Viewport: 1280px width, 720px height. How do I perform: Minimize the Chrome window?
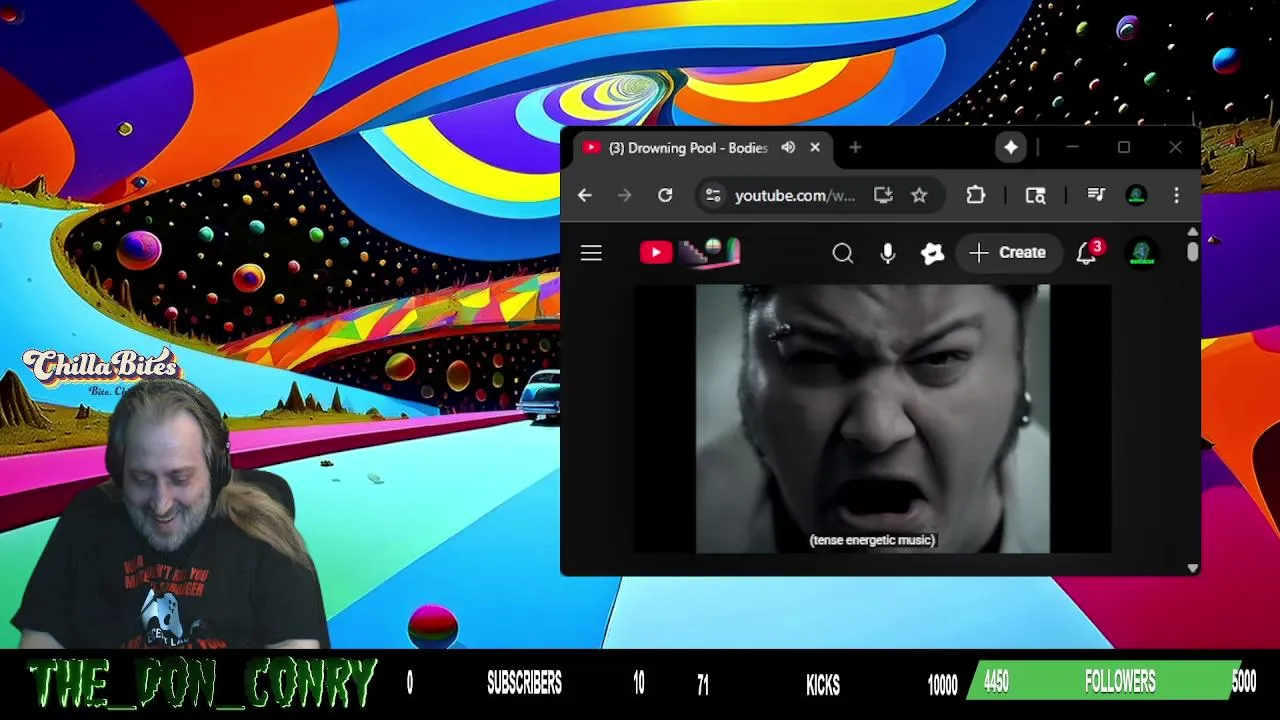point(1073,148)
